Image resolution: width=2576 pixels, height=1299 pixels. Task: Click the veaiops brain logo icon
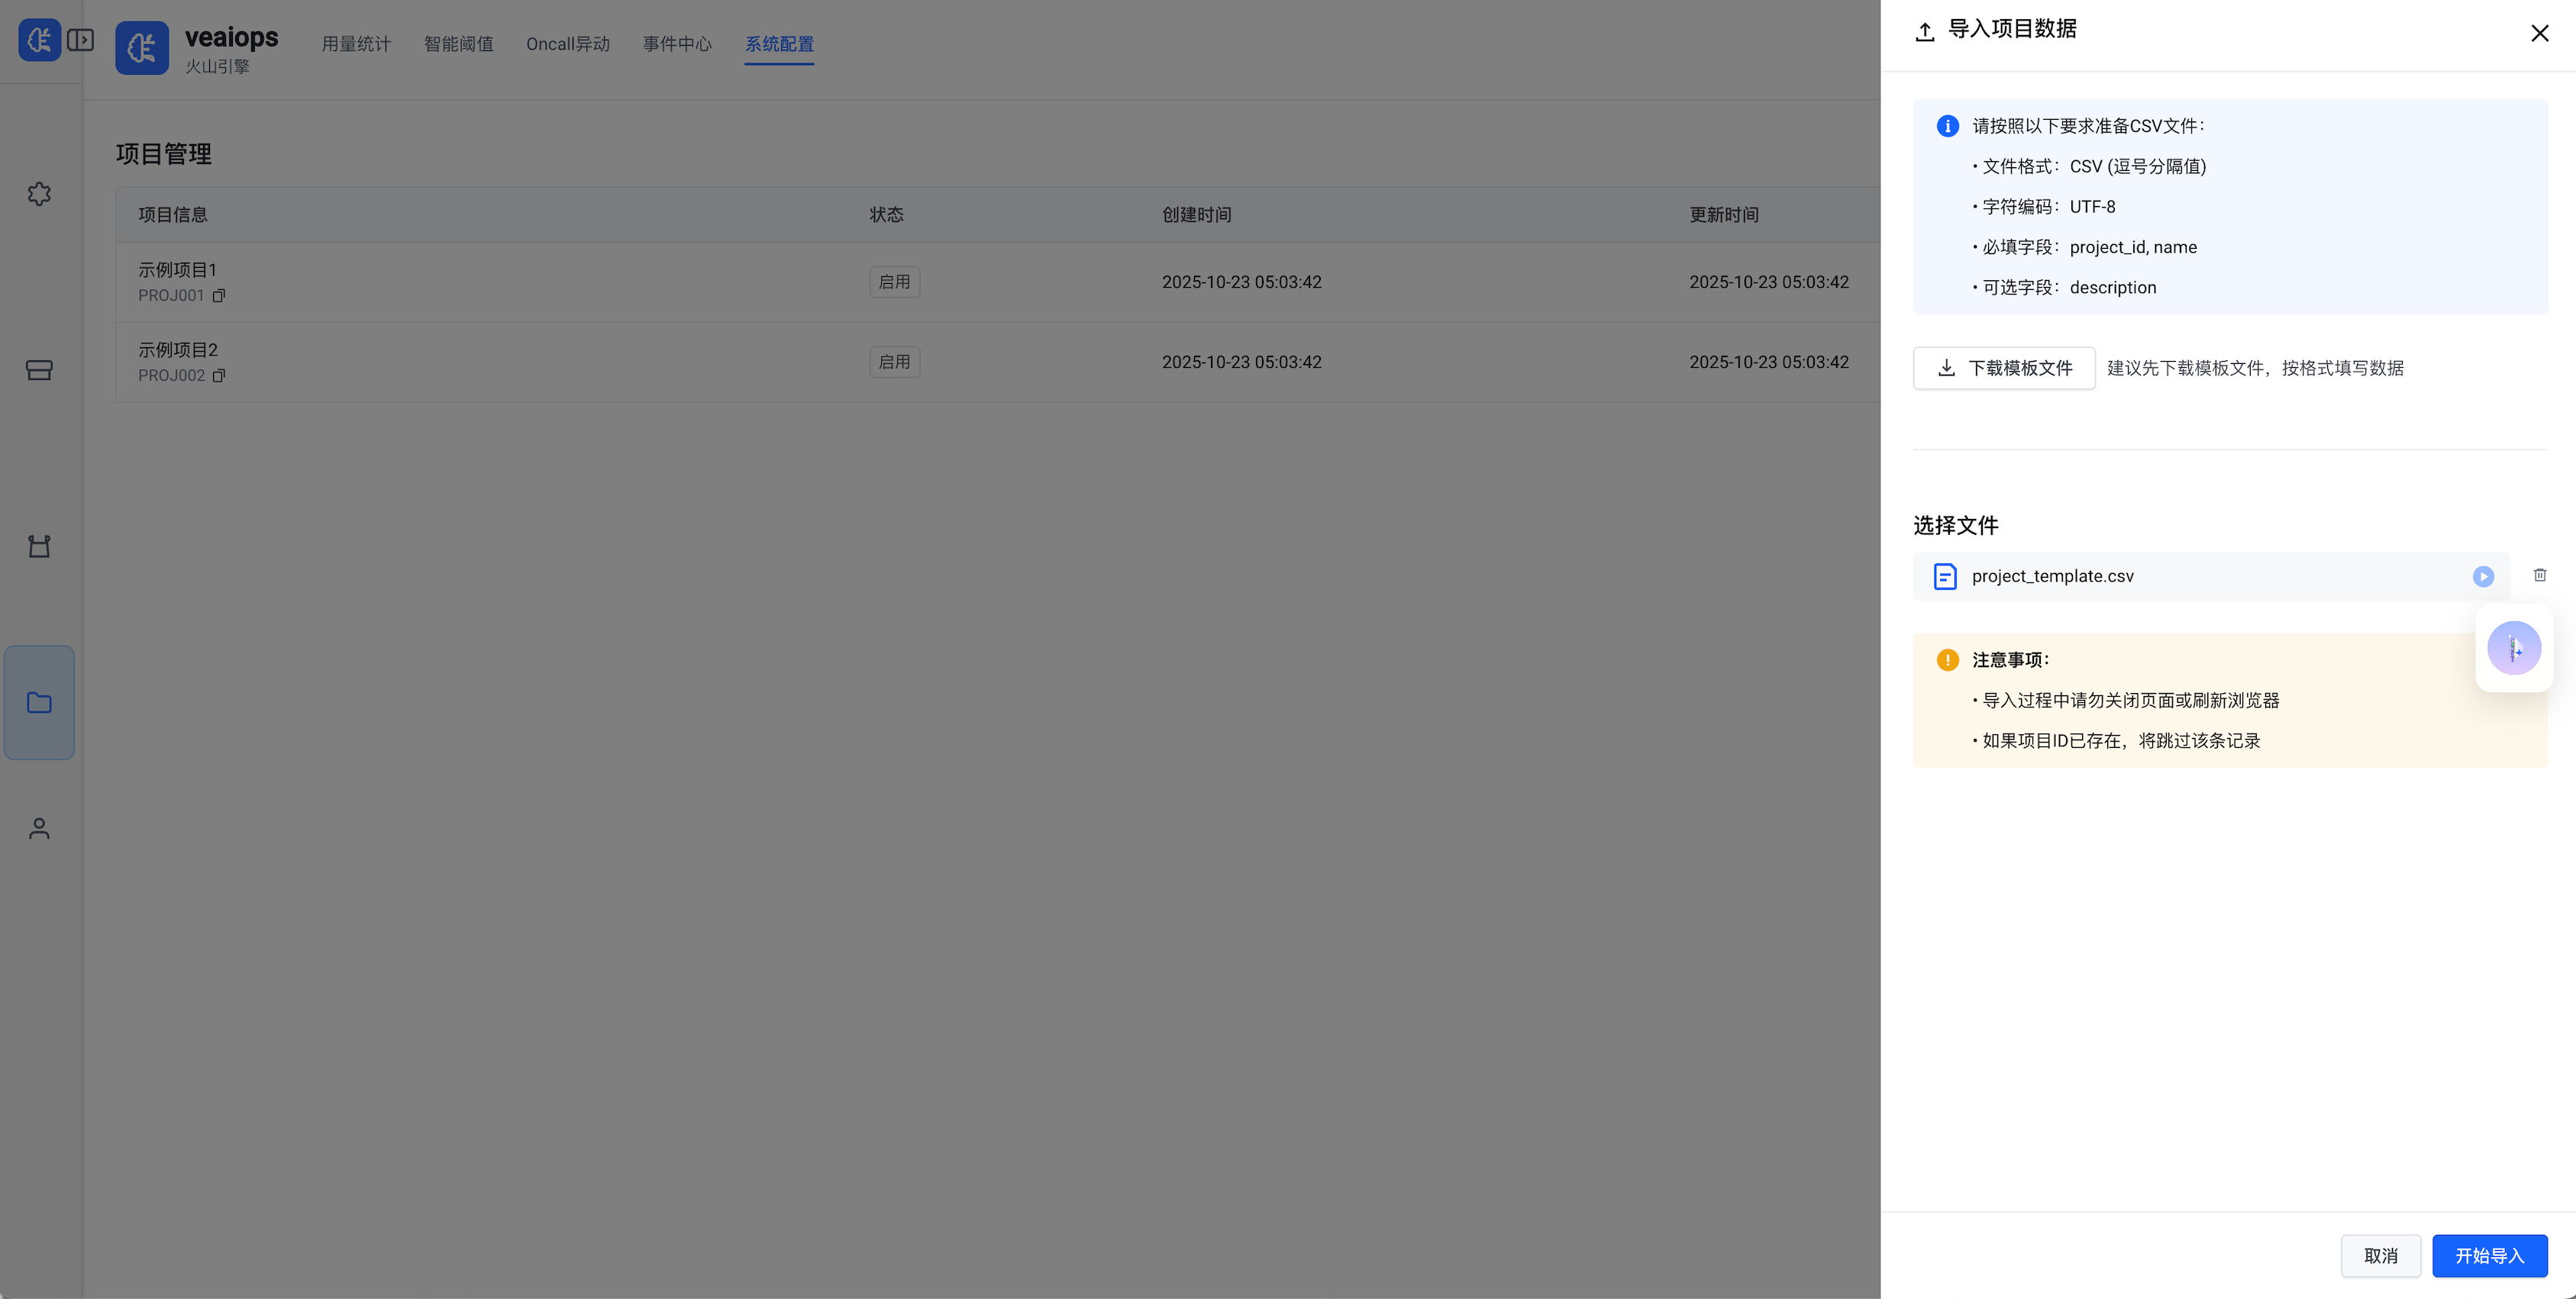pyautogui.click(x=141, y=47)
